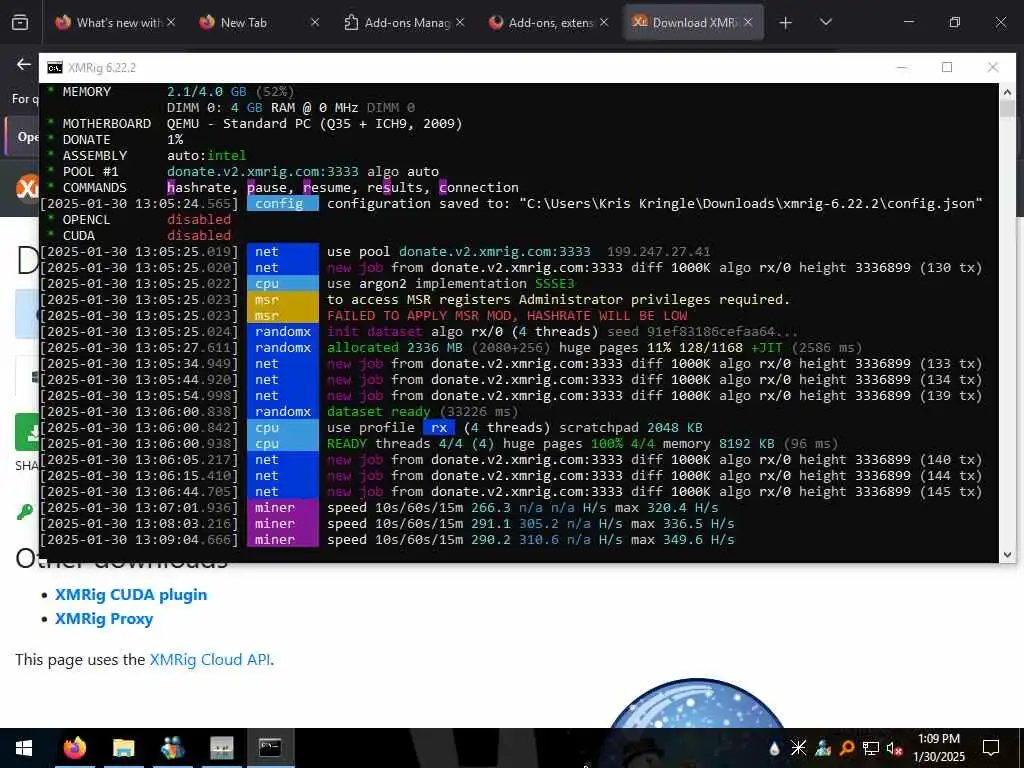This screenshot has height=768, width=1024.
Task: Expand the list all tabs chevron
Action: [825, 23]
